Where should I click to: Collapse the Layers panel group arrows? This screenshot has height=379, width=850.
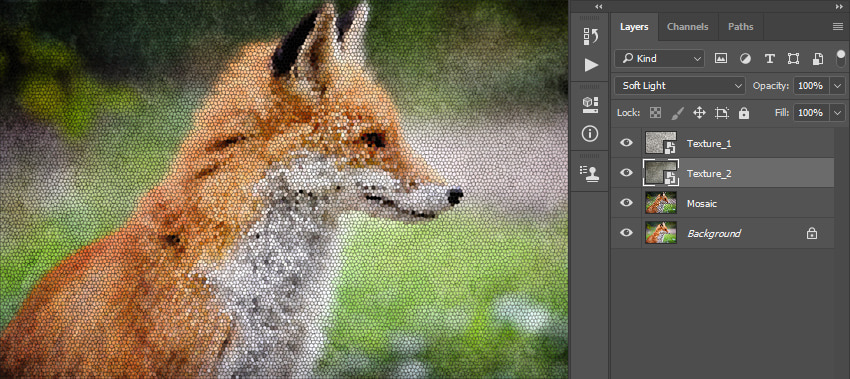point(839,7)
